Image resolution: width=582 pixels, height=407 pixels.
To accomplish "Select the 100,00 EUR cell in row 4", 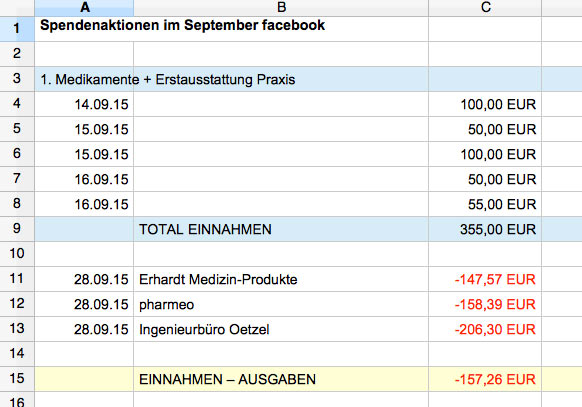I will coord(485,104).
